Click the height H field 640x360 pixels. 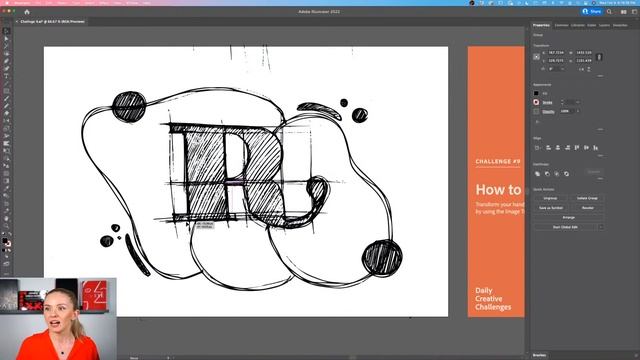(584, 60)
